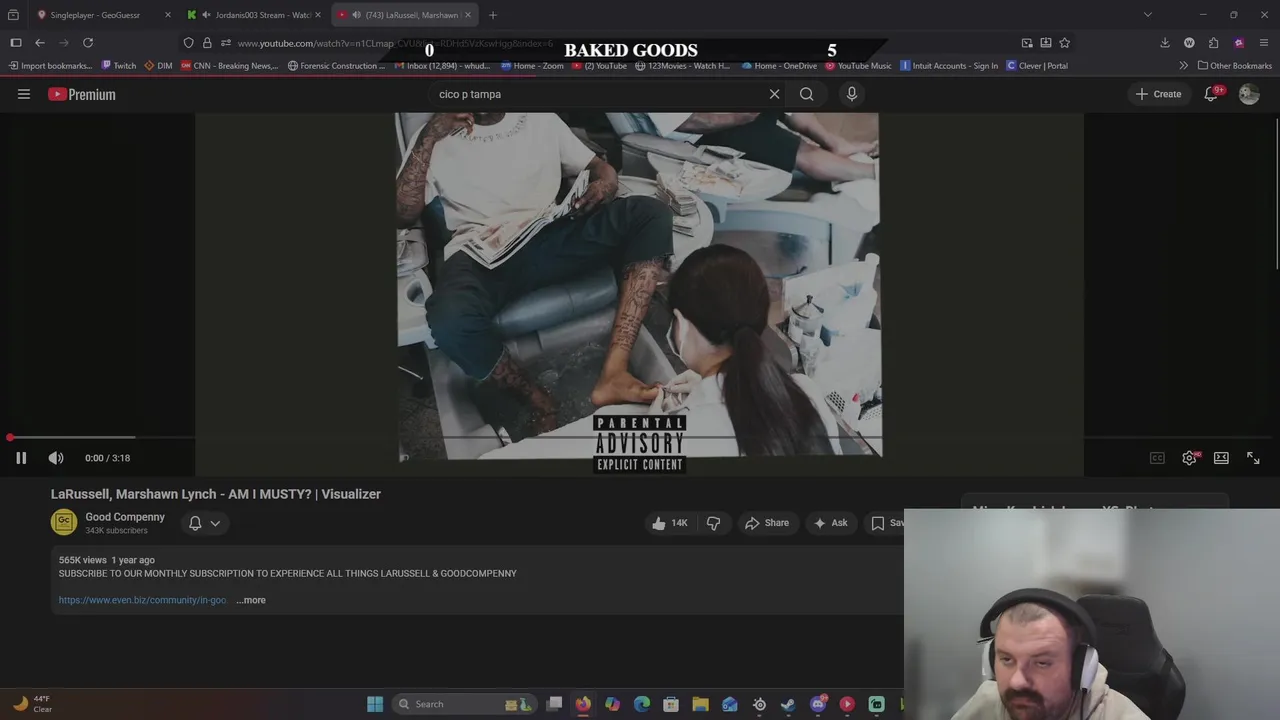Open a new browser tab

(x=493, y=15)
